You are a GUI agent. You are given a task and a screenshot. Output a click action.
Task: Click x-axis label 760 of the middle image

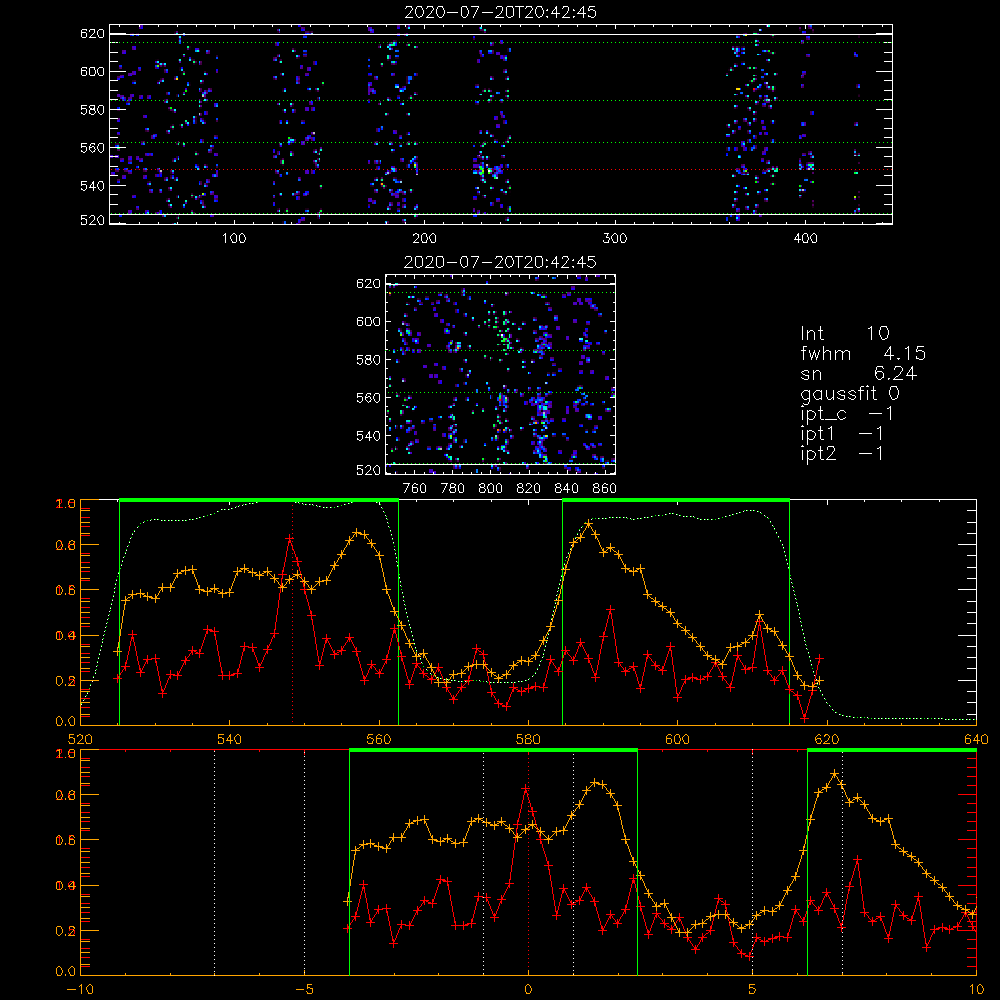[x=415, y=489]
